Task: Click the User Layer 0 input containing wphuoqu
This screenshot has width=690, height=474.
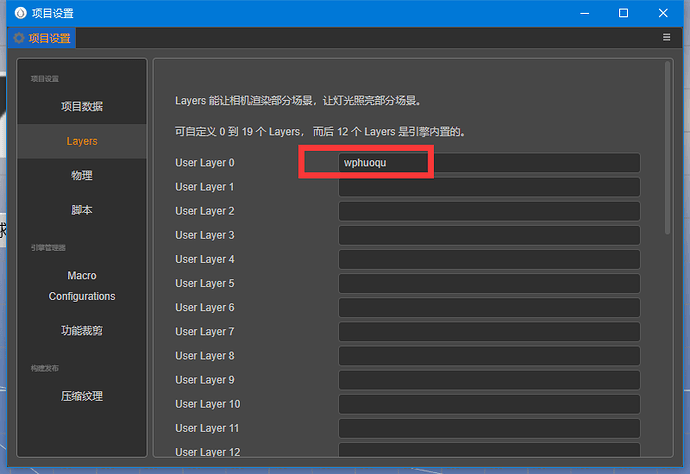Action: (x=489, y=163)
